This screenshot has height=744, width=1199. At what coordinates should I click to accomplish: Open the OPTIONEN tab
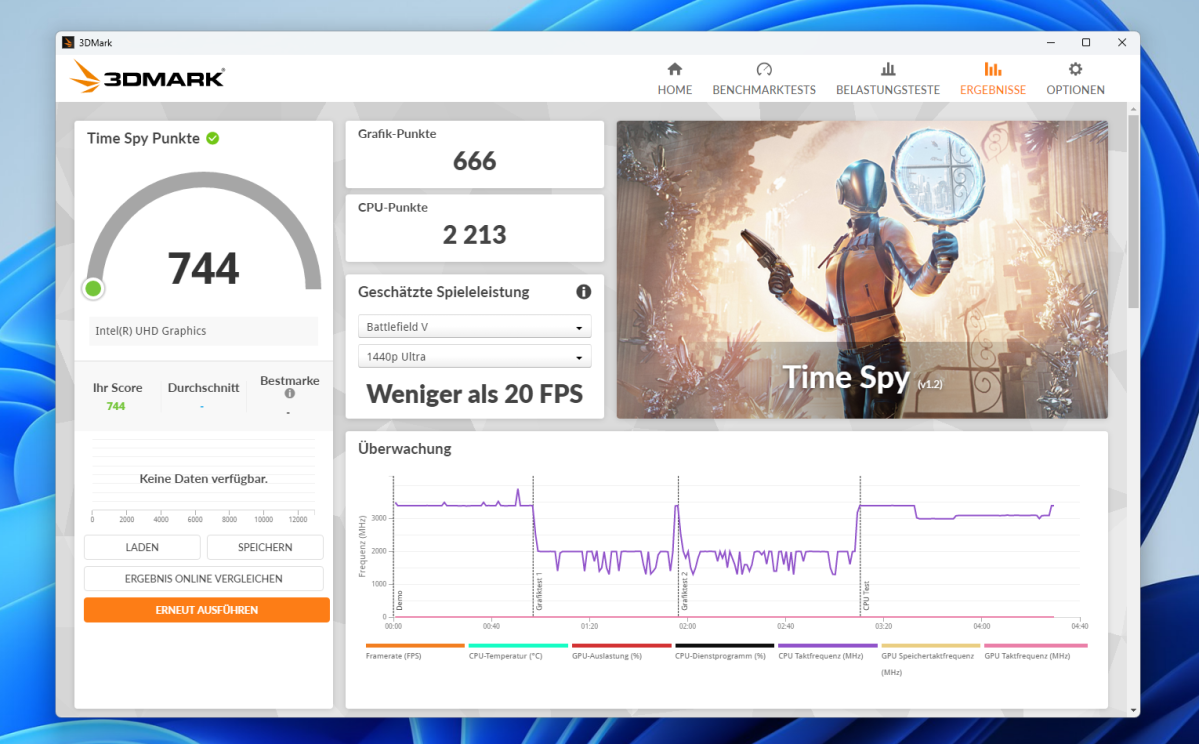coord(1075,80)
